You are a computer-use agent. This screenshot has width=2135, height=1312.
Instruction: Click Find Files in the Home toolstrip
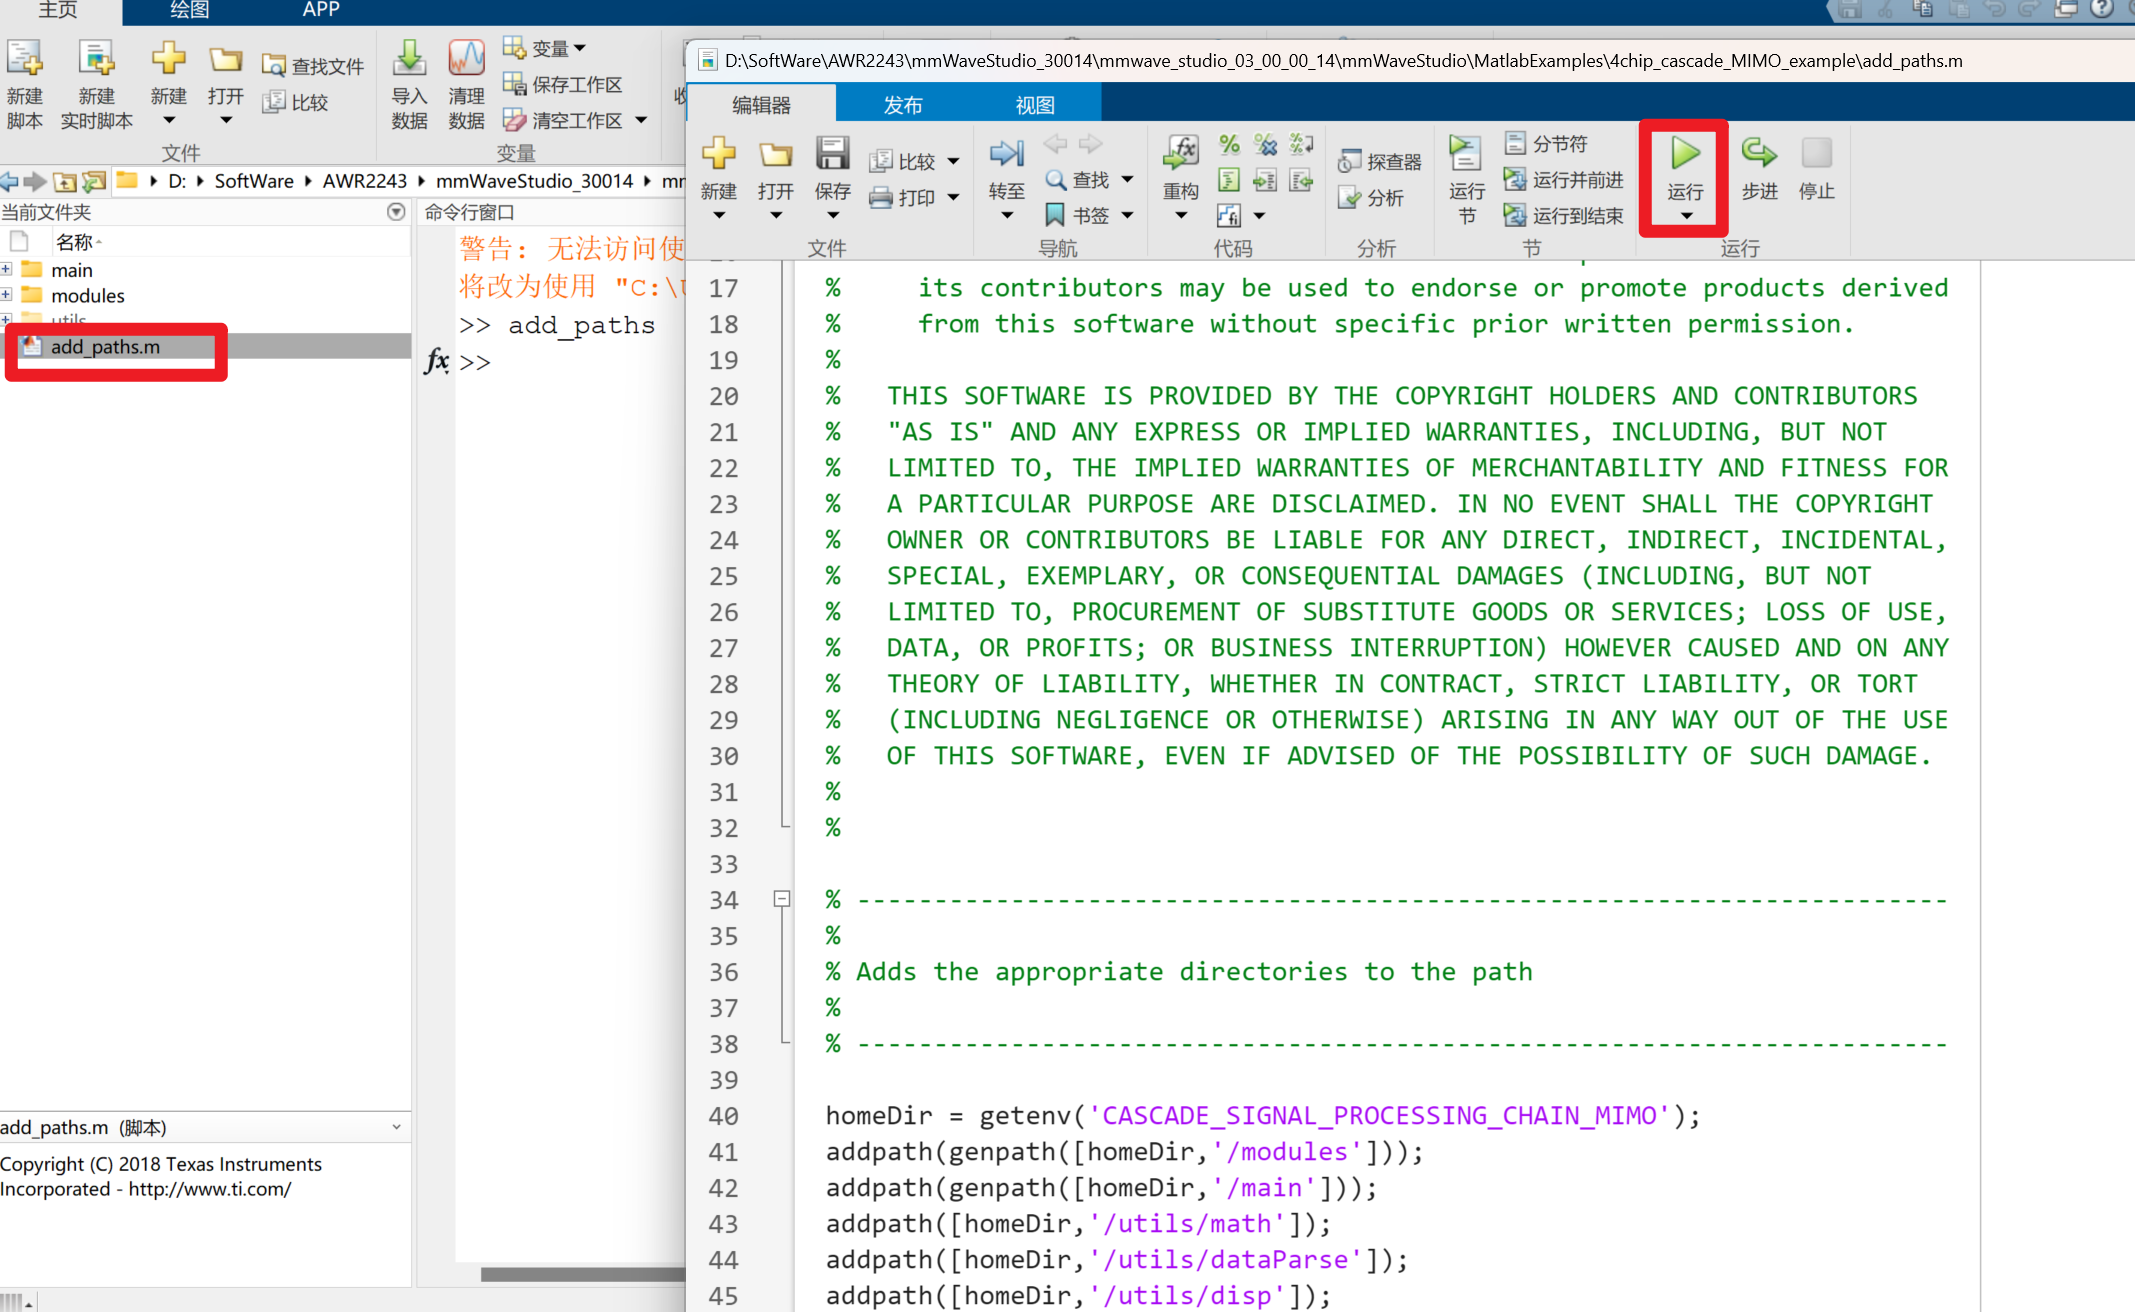(312, 66)
